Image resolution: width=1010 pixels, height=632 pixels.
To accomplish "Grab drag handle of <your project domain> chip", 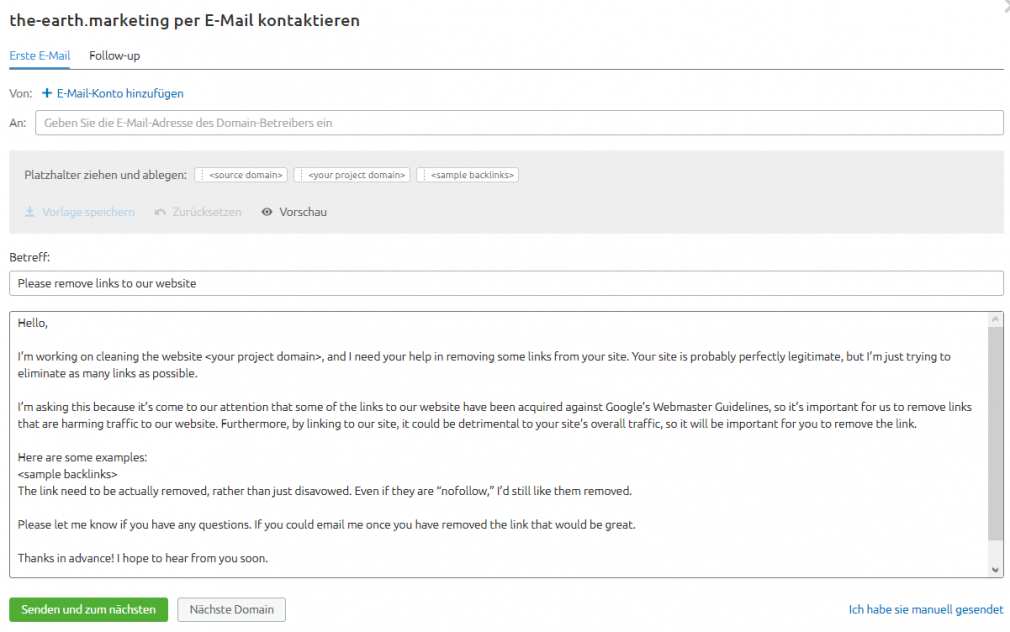I will click(x=301, y=175).
